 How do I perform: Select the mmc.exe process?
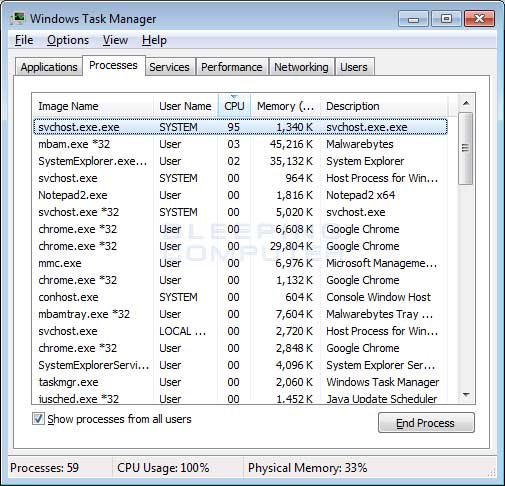tap(240, 263)
